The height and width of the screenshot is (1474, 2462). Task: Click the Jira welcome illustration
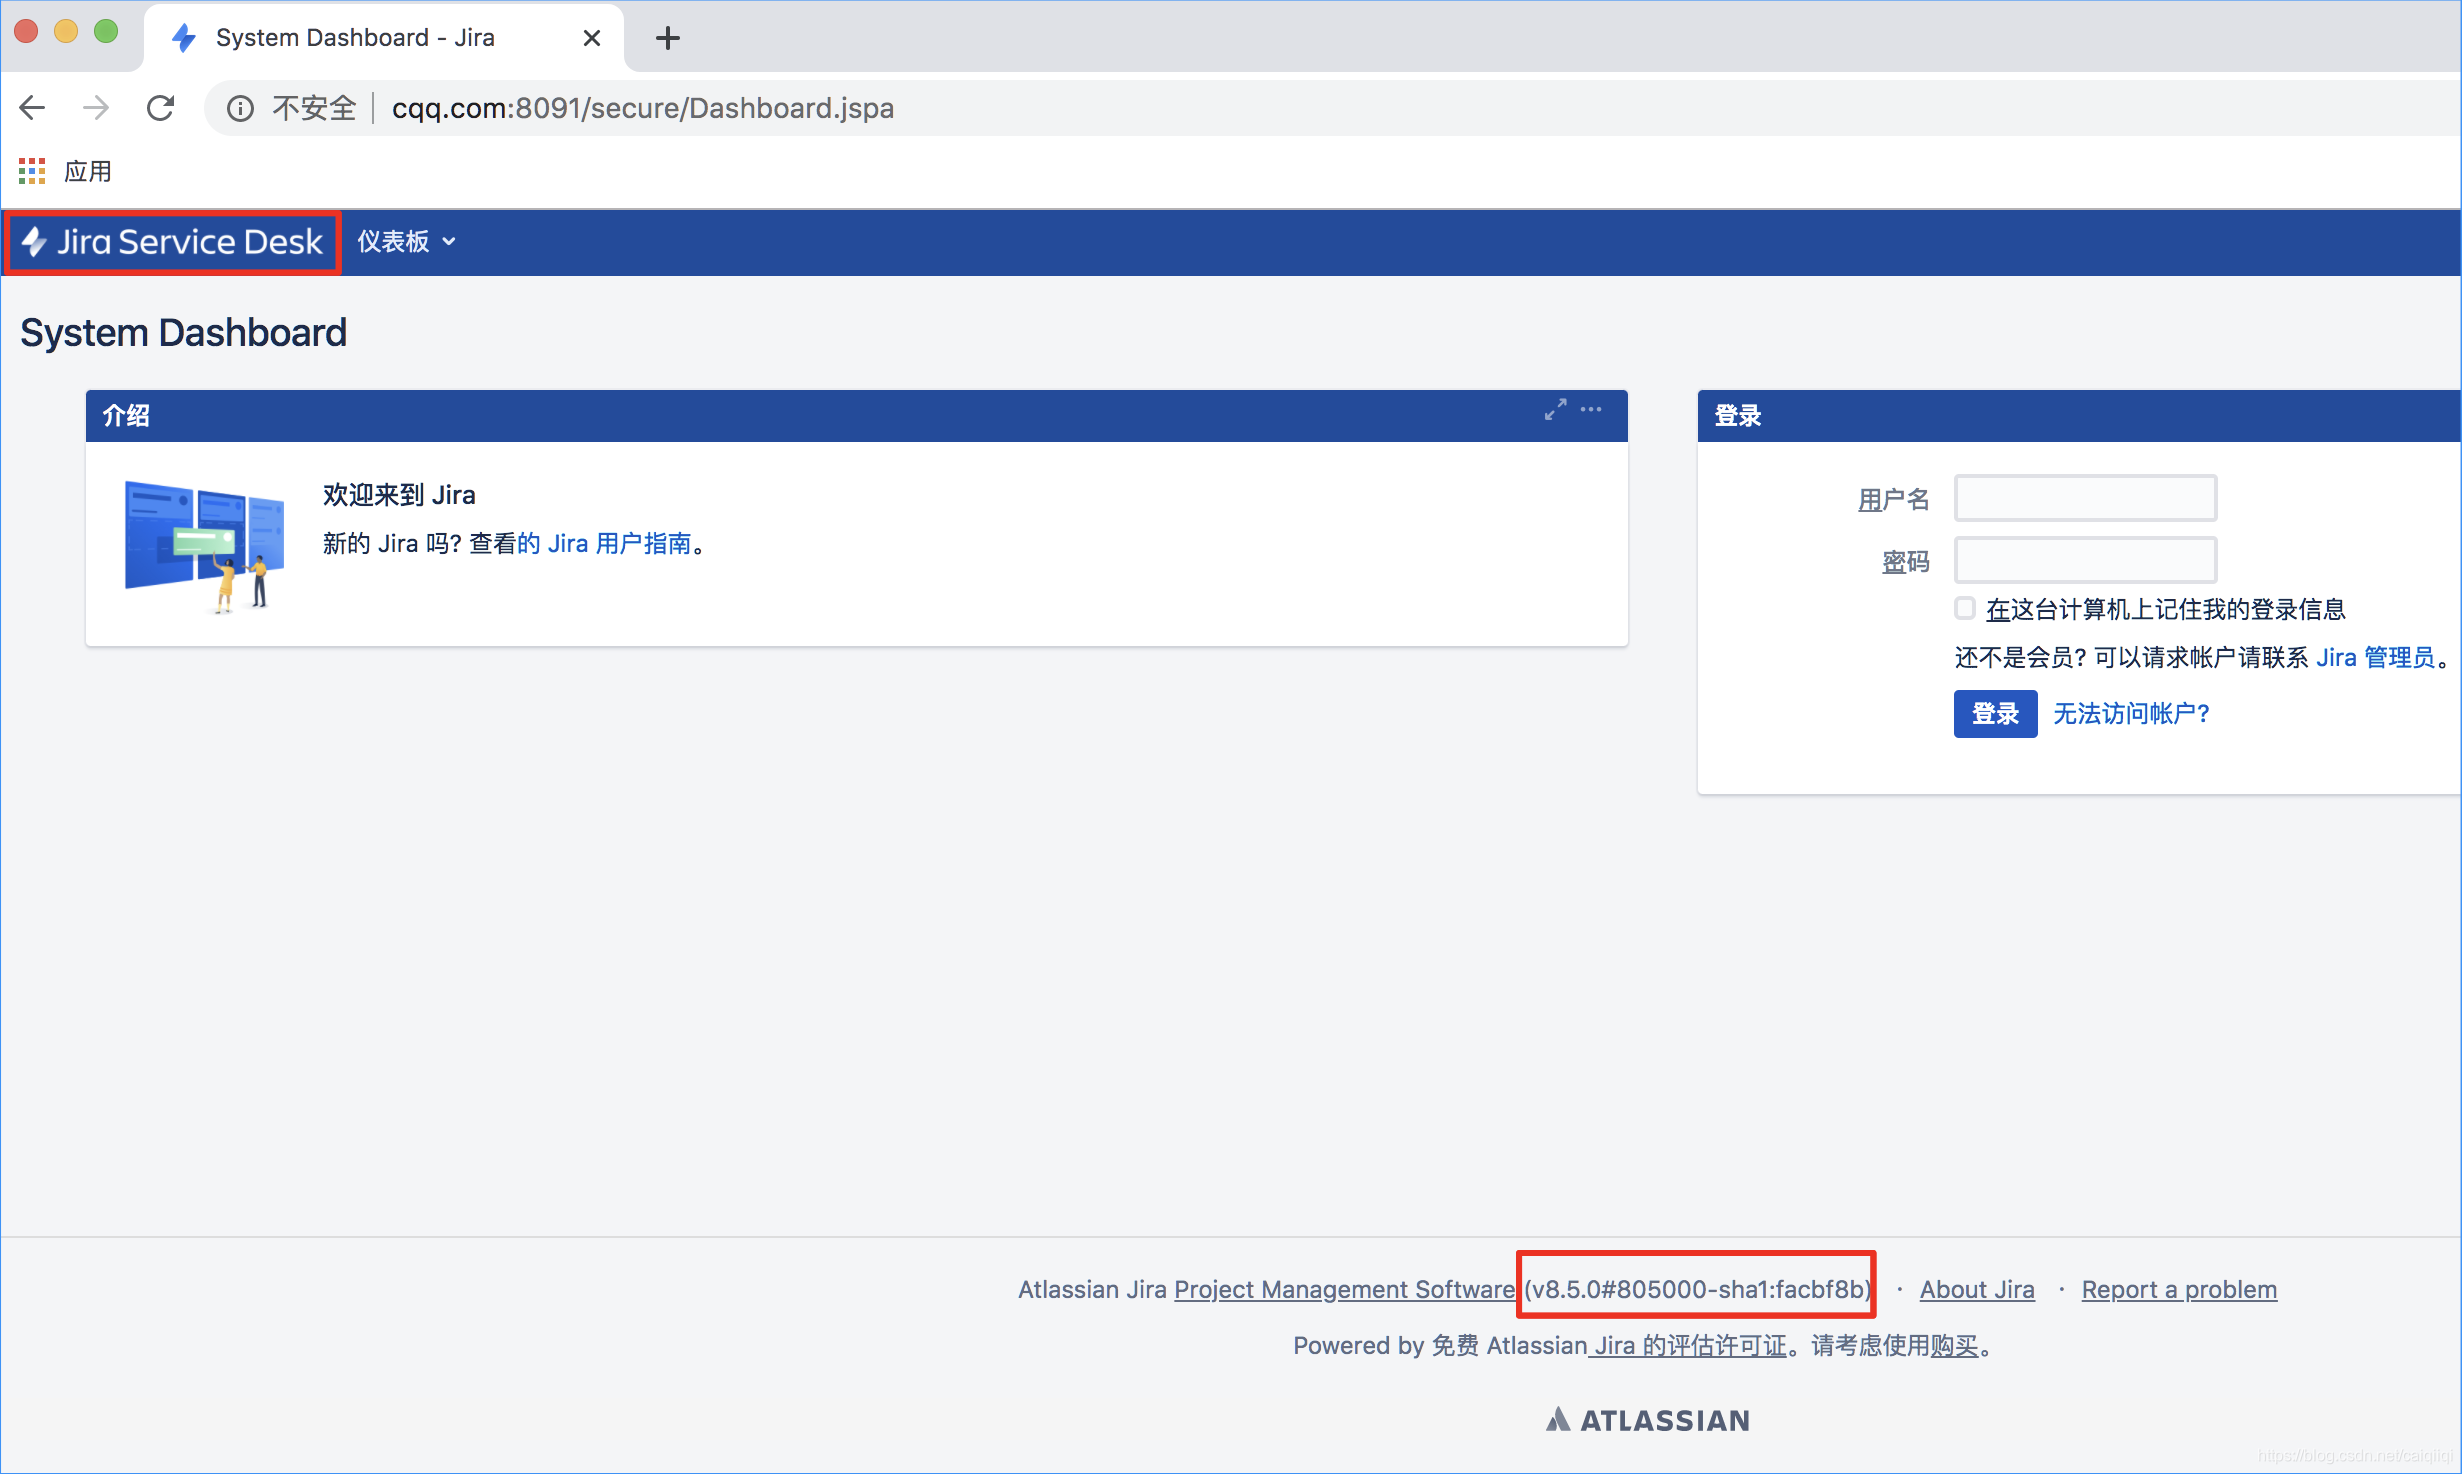pos(205,546)
